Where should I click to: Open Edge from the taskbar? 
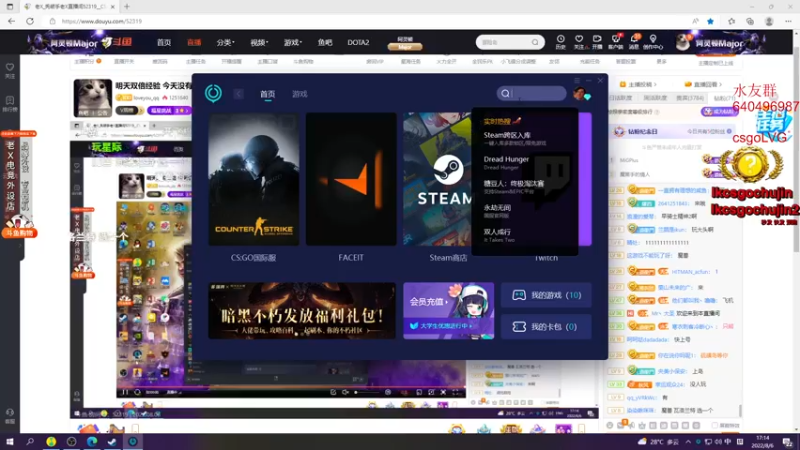tap(92, 442)
